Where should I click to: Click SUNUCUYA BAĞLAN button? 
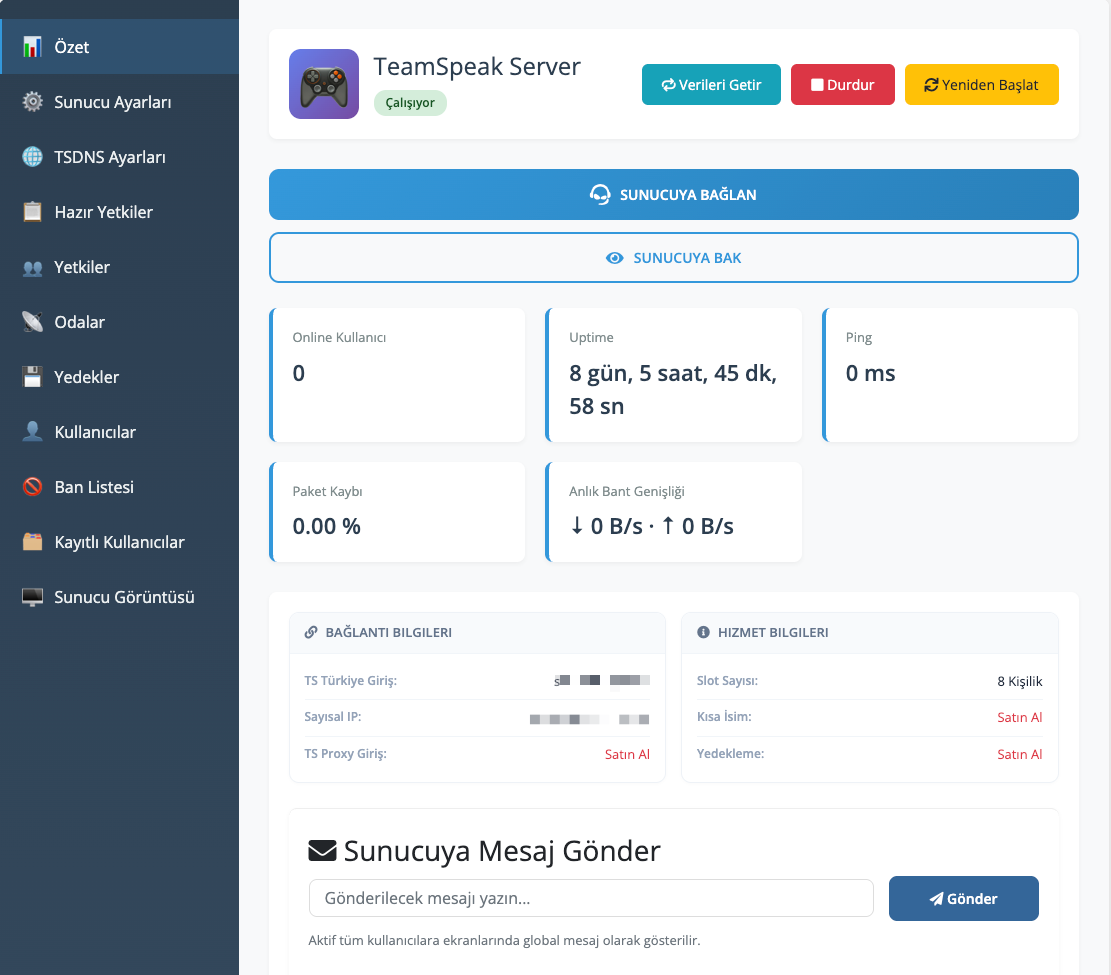coord(673,194)
